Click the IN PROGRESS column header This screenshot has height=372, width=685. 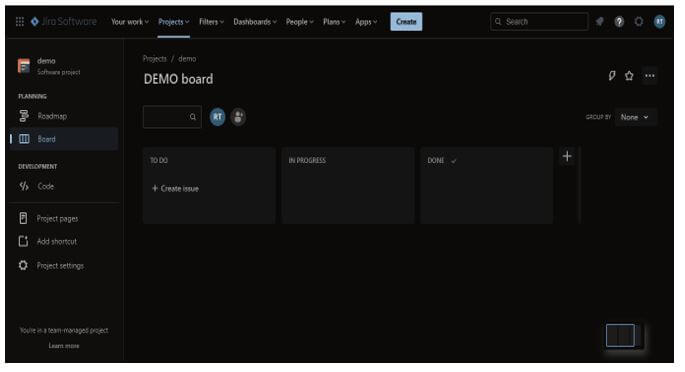pyautogui.click(x=307, y=161)
